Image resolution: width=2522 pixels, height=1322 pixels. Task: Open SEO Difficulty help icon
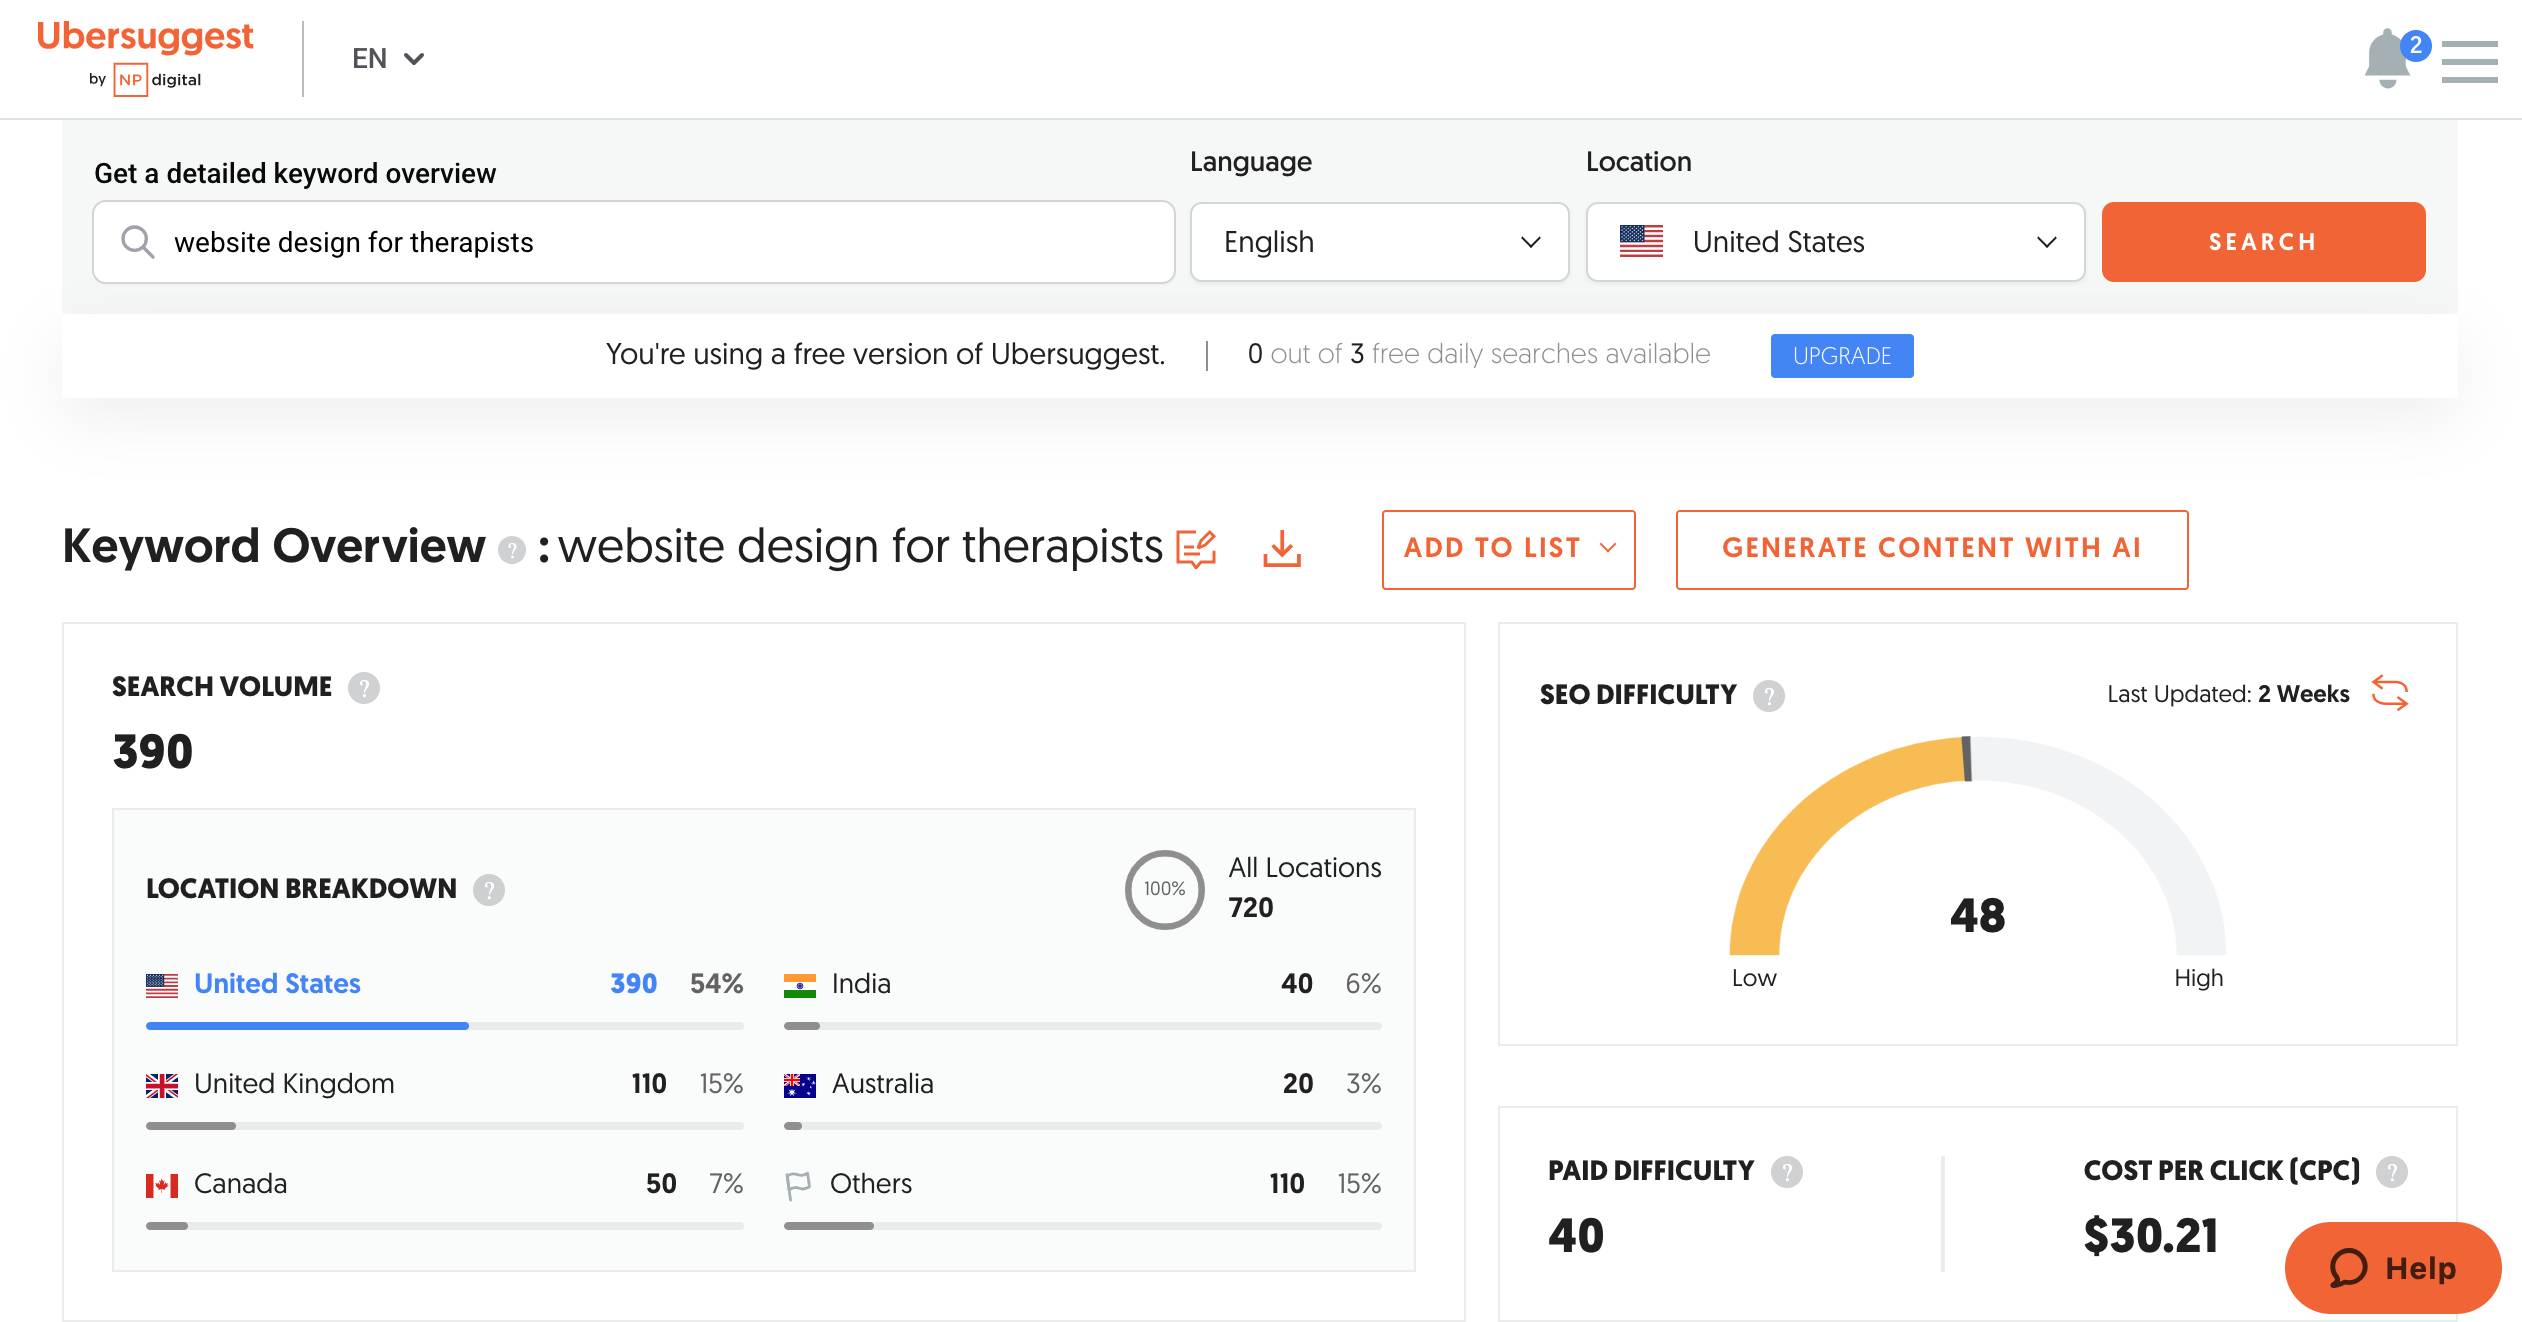click(x=1769, y=695)
